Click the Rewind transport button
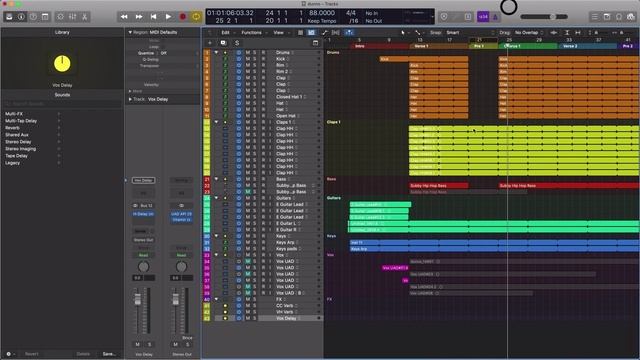The height and width of the screenshot is (360, 640). (124, 17)
